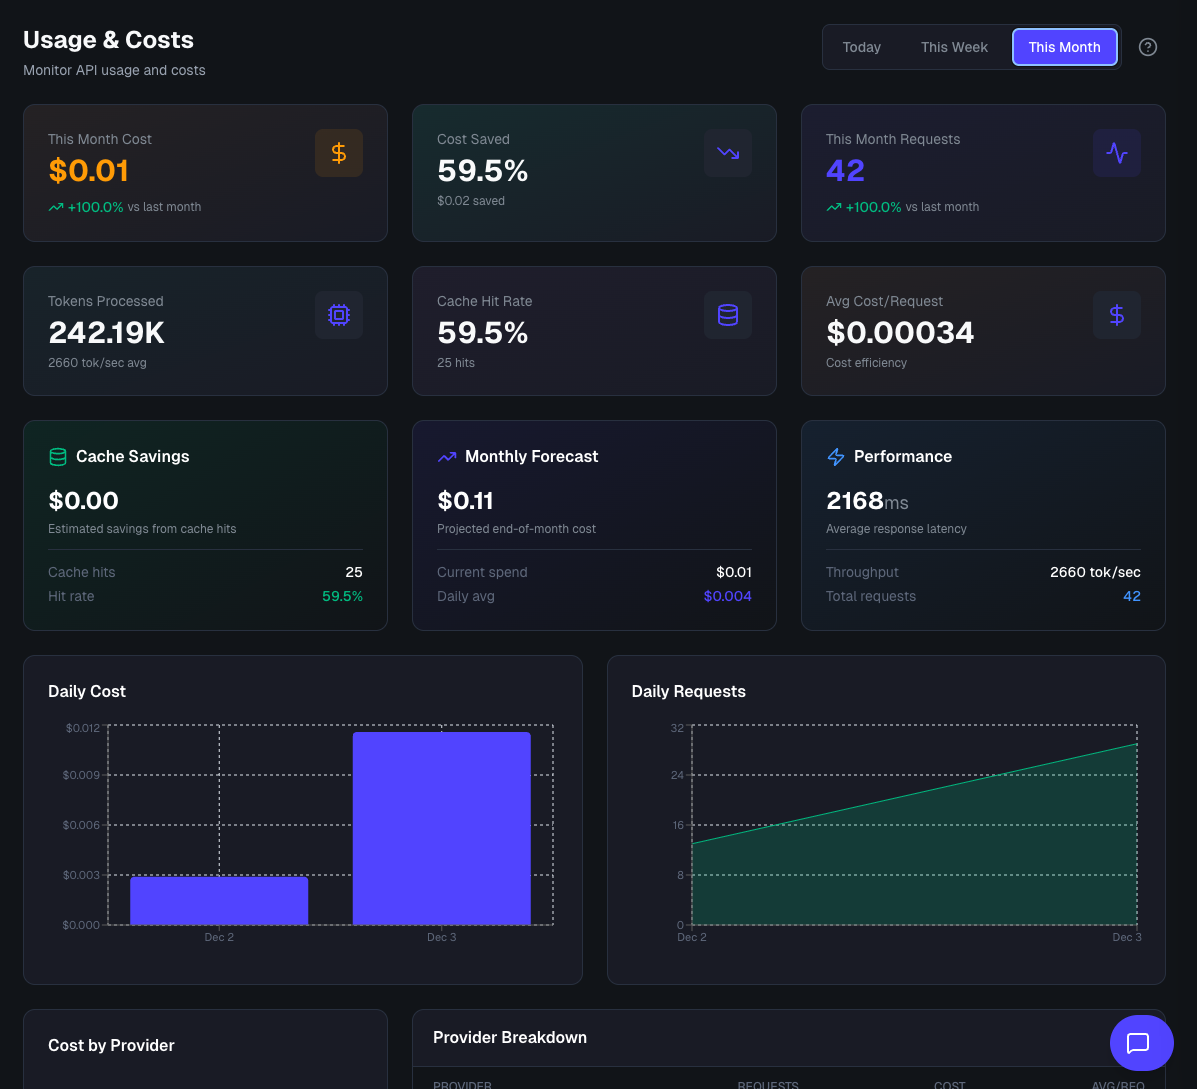1197x1089 pixels.
Task: Click the chip icon on Tokens Processed card
Action: pyautogui.click(x=339, y=315)
